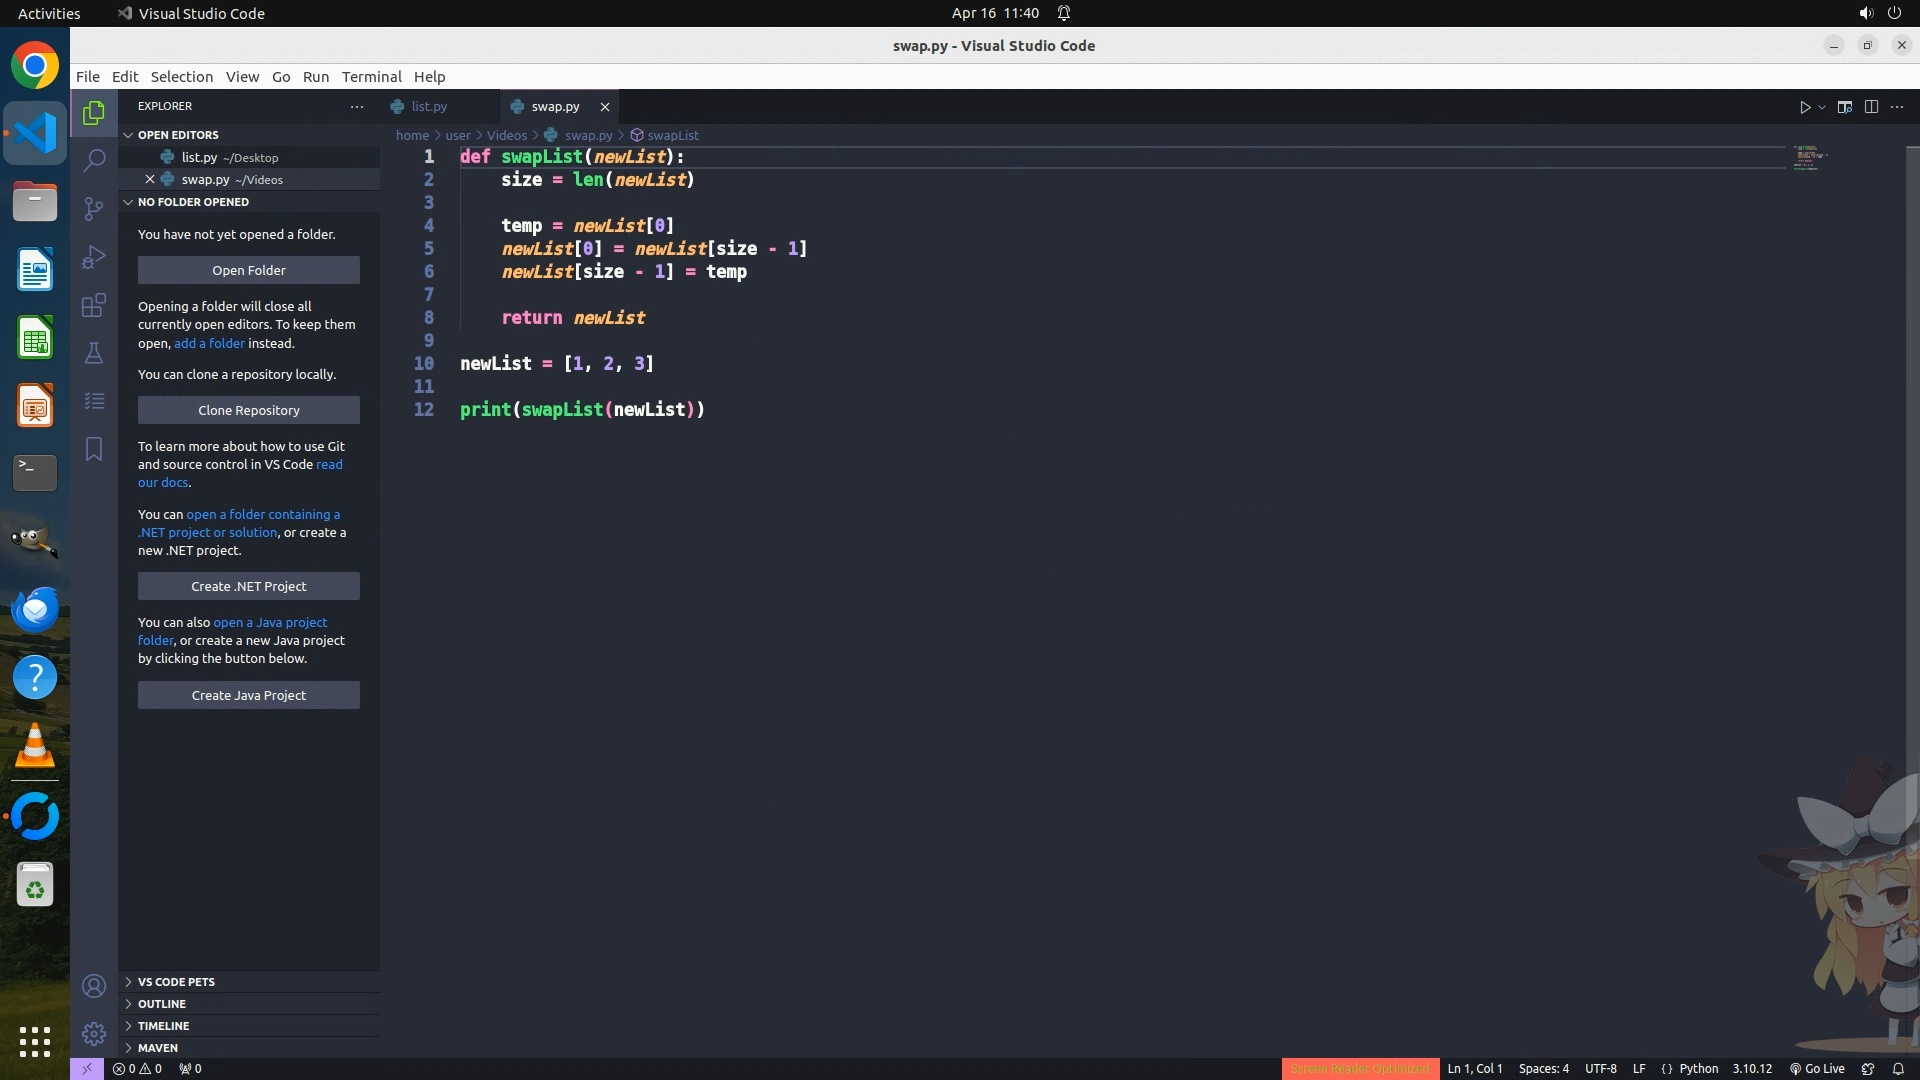Click the Manage gear icon
Screen dimensions: 1920x1080
(x=94, y=1033)
